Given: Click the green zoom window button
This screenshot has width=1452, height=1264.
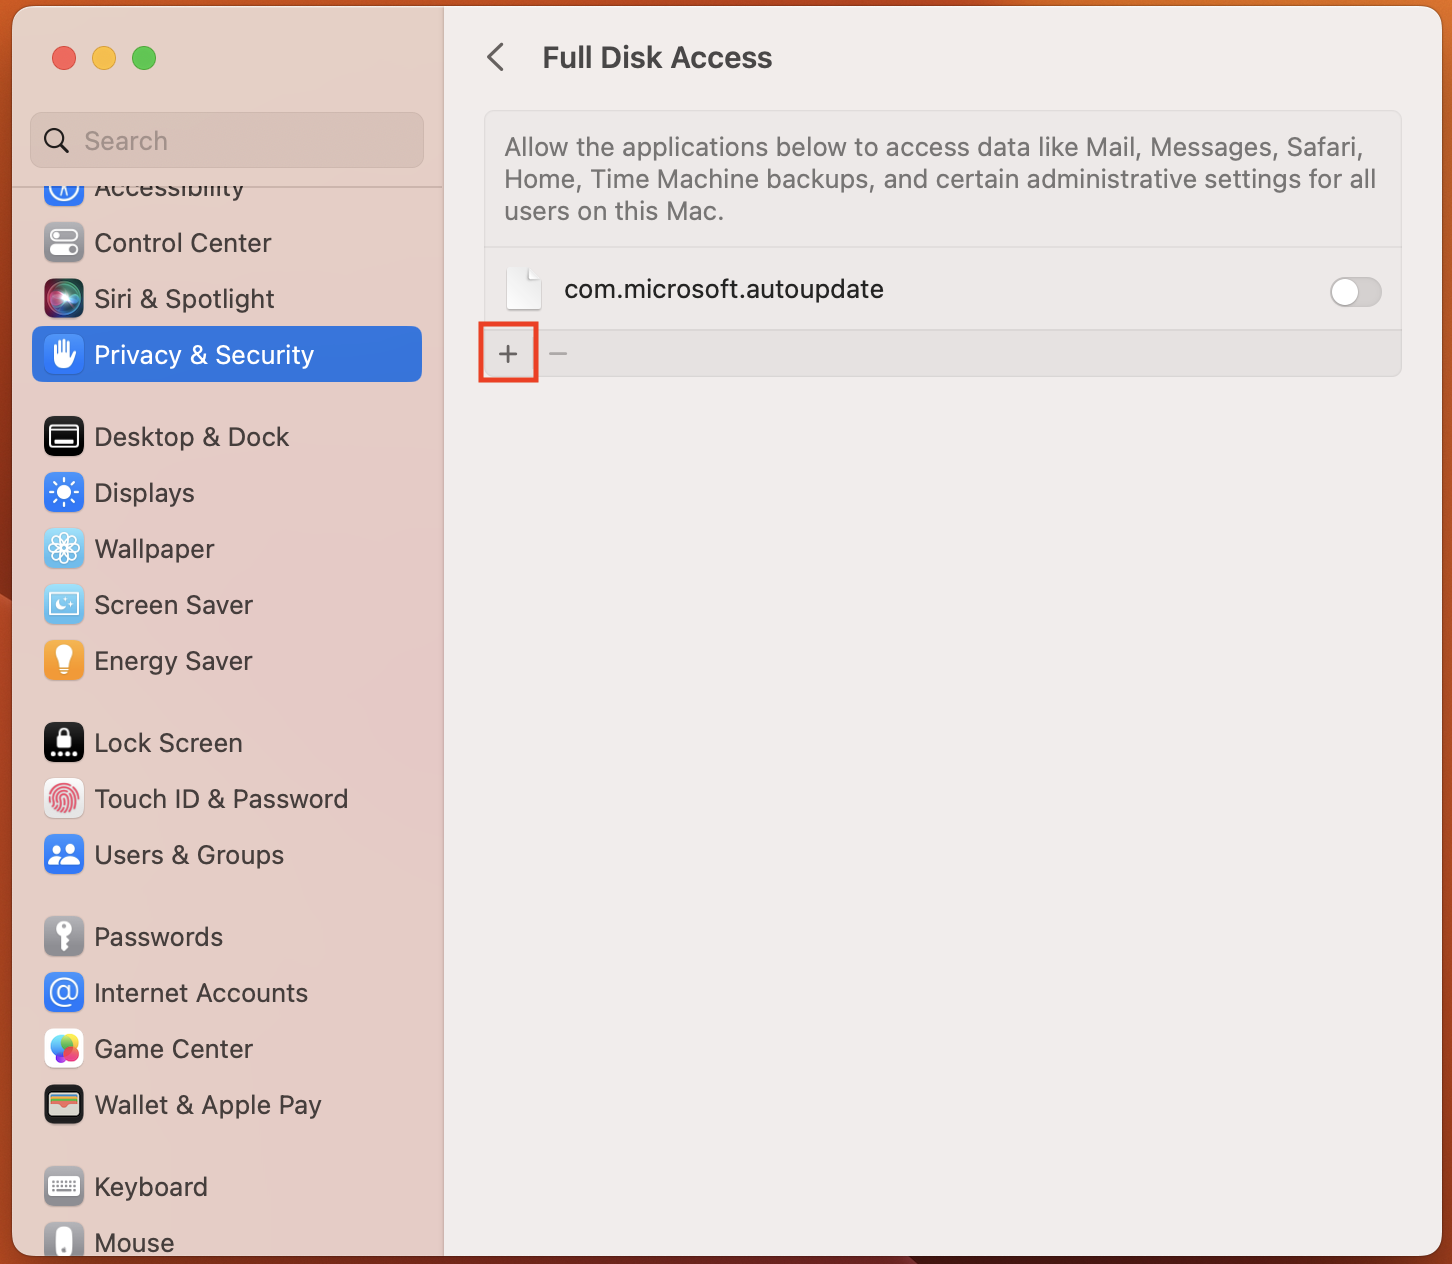Looking at the screenshot, I should coord(144,58).
